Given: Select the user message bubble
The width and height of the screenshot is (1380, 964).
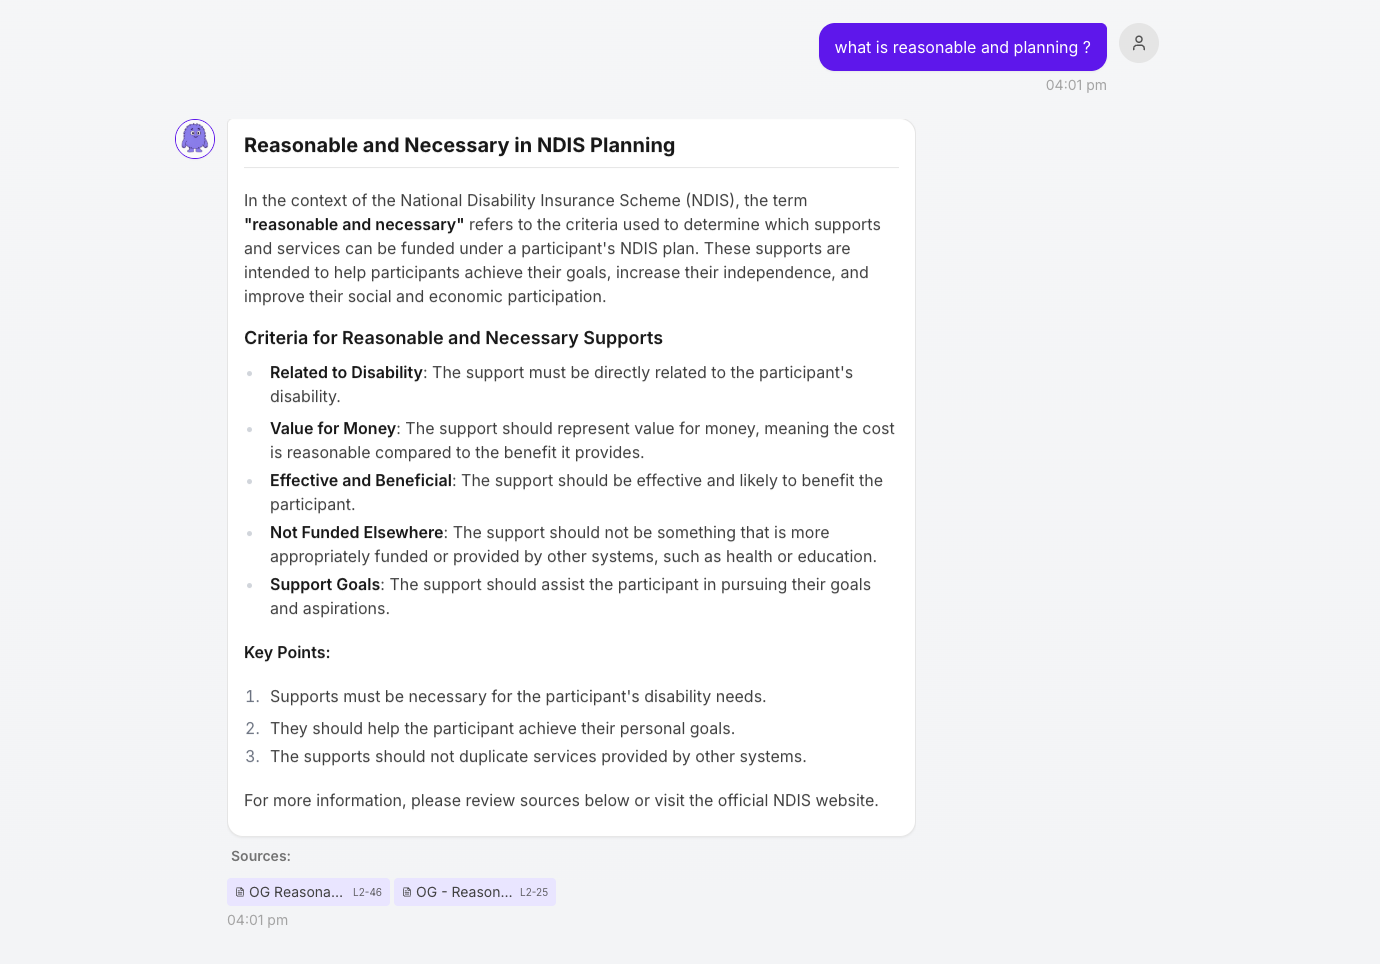Looking at the screenshot, I should coord(962,46).
